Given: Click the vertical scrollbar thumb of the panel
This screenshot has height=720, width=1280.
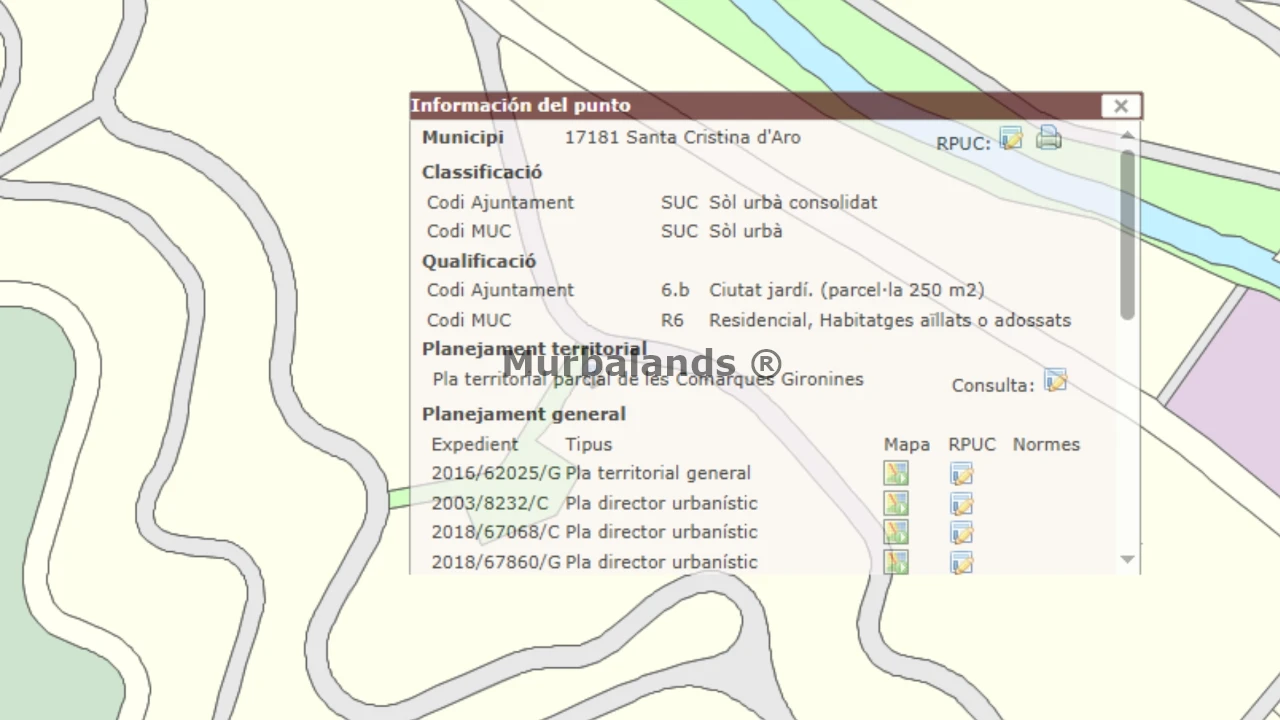Looking at the screenshot, I should pyautogui.click(x=1127, y=235).
